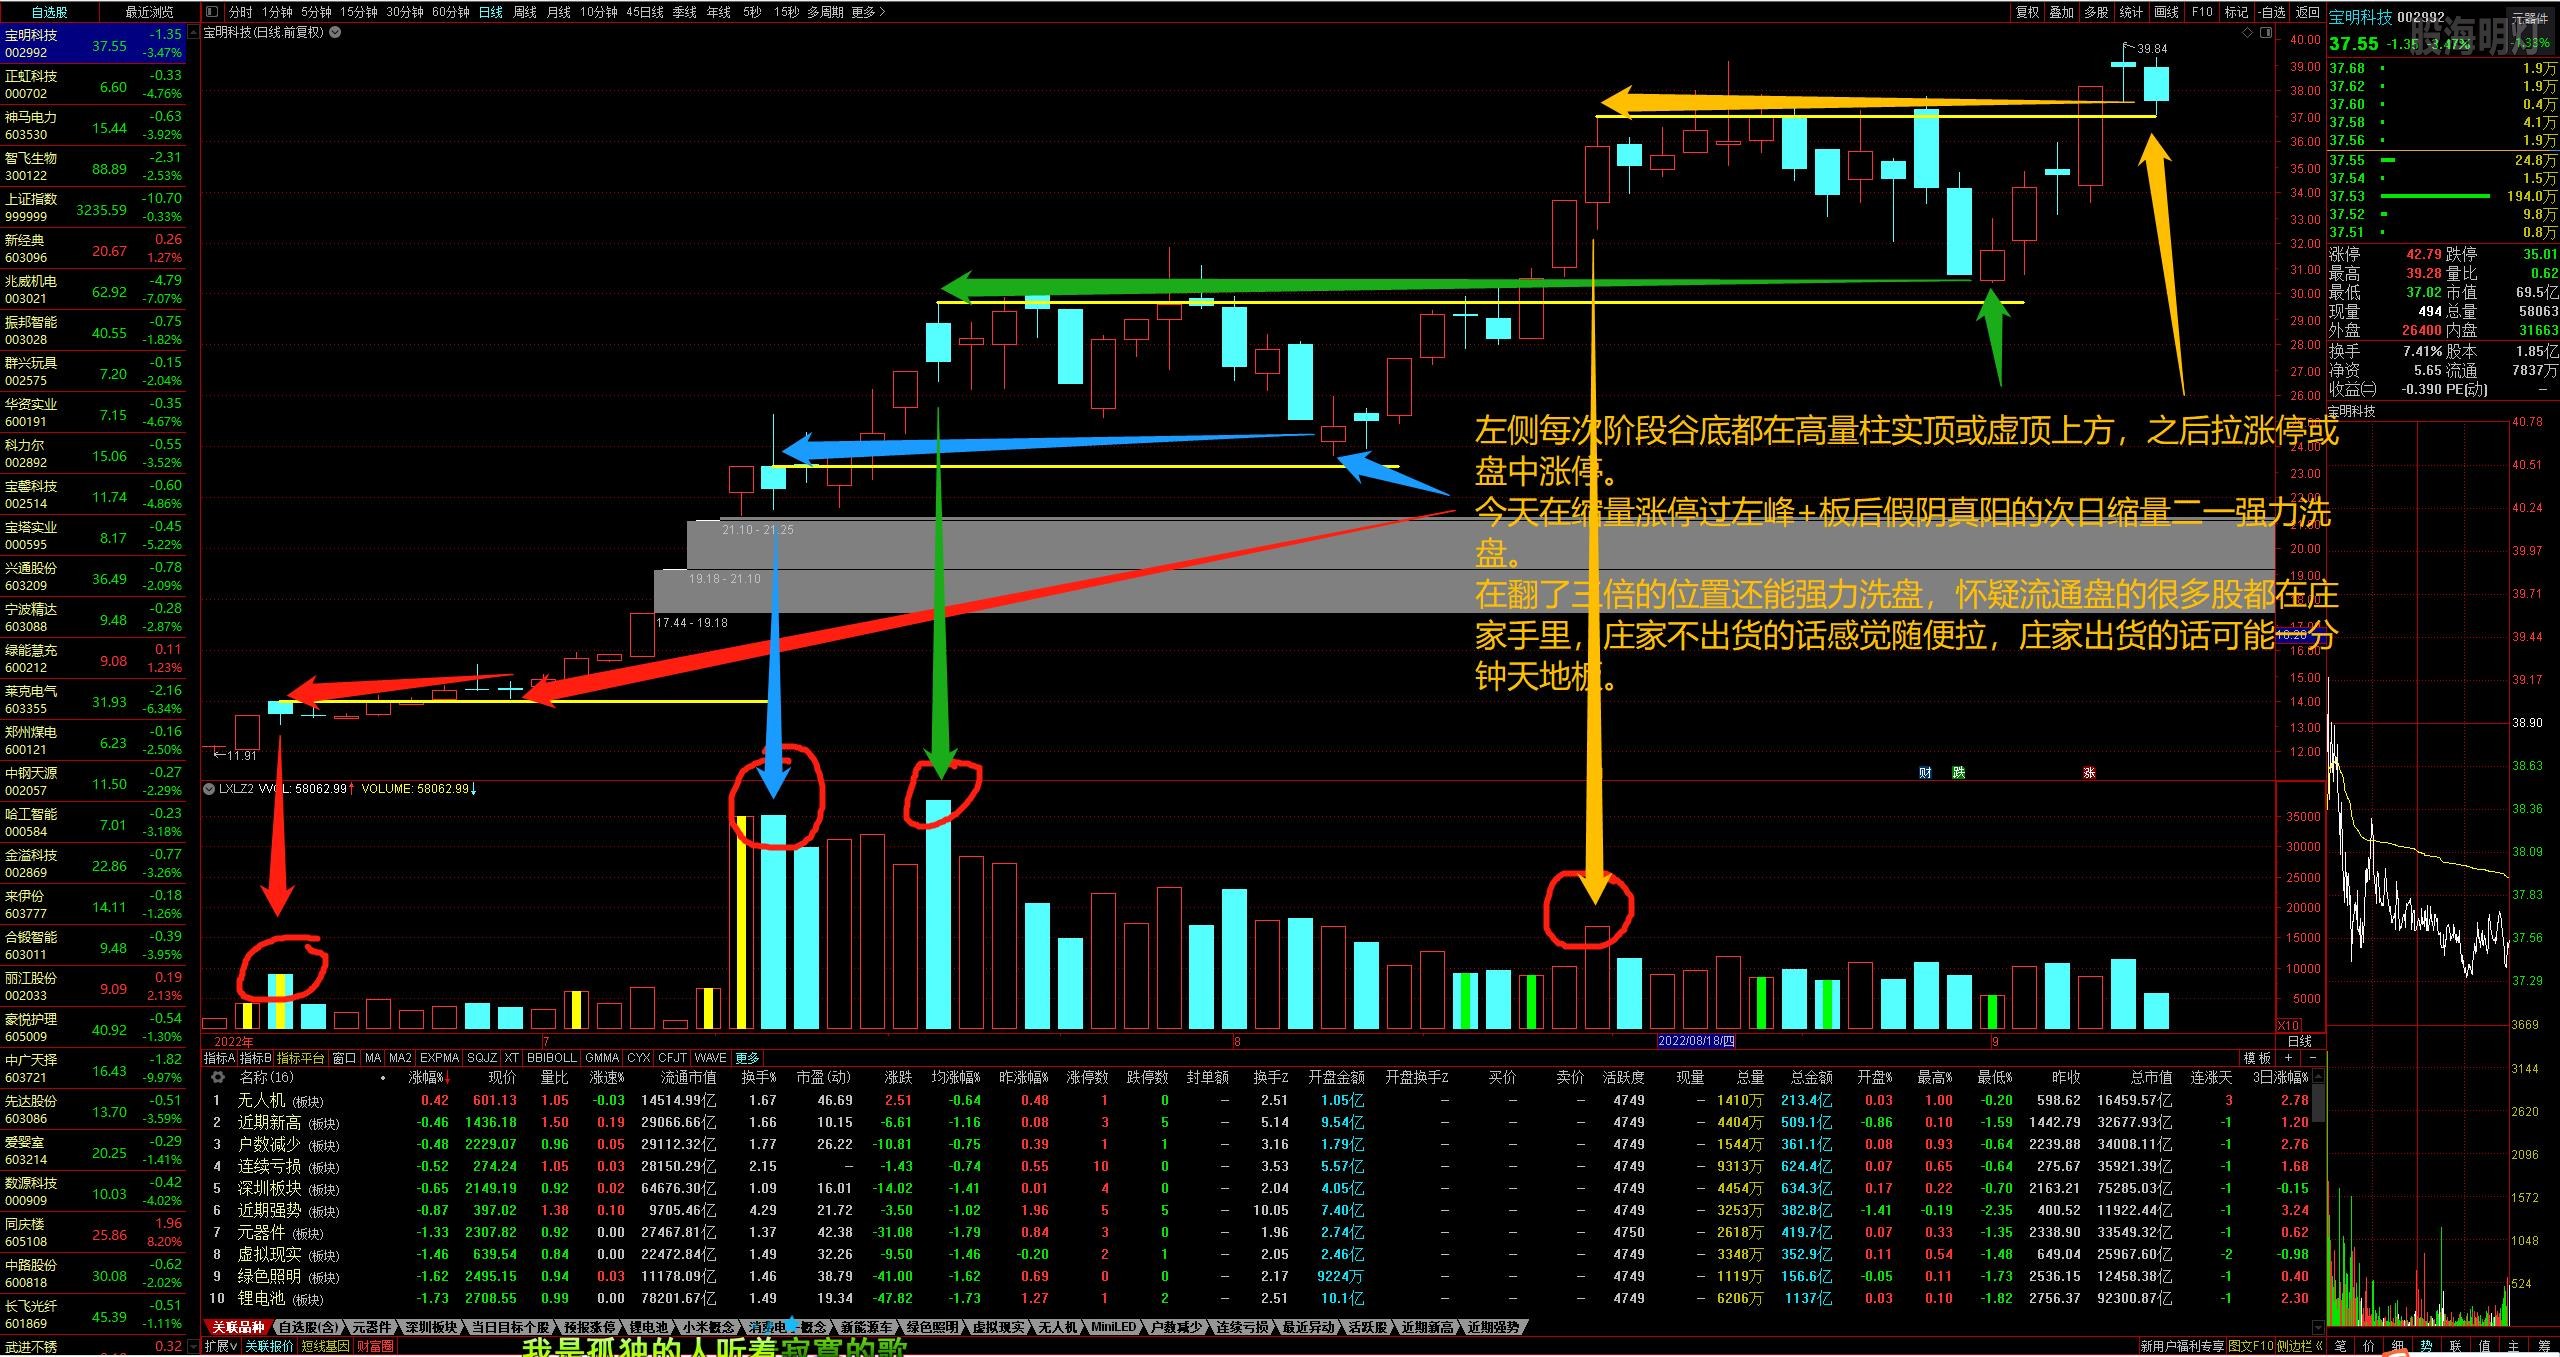
Task: Click the 复权 adjustment button
Action: pyautogui.click(x=2027, y=12)
